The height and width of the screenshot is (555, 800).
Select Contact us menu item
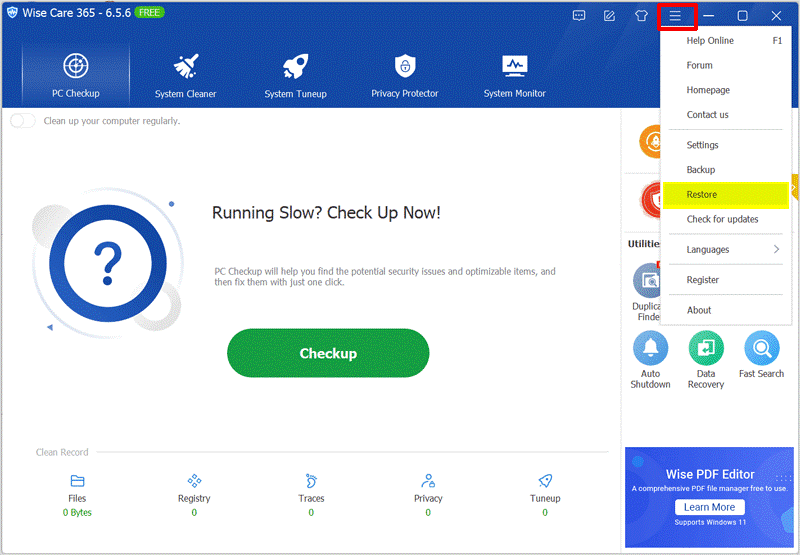[x=725, y=115]
